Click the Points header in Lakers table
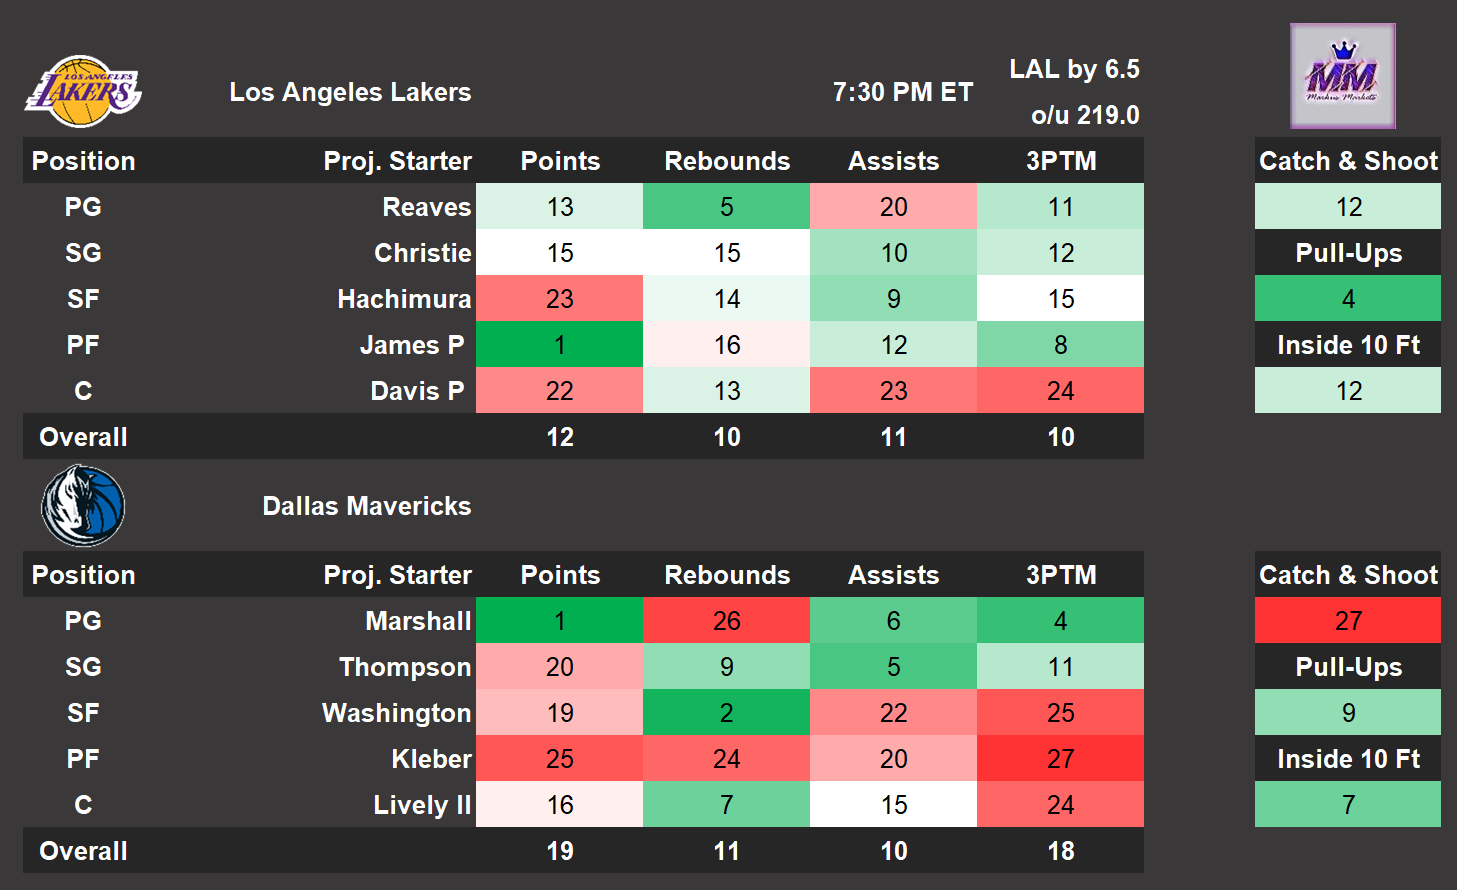The height and width of the screenshot is (890, 1457). [x=560, y=161]
